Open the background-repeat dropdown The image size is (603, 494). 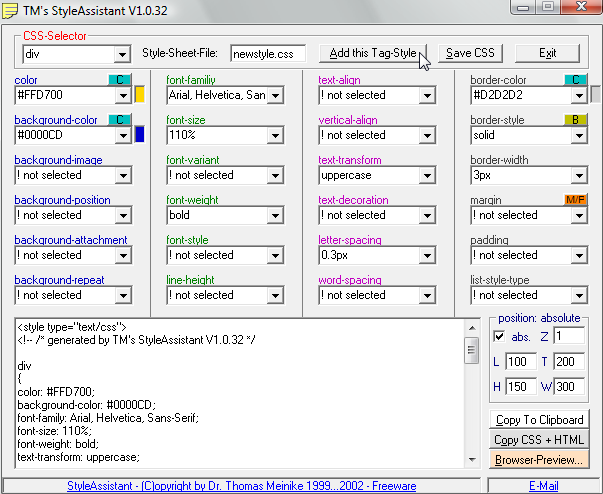[x=123, y=295]
